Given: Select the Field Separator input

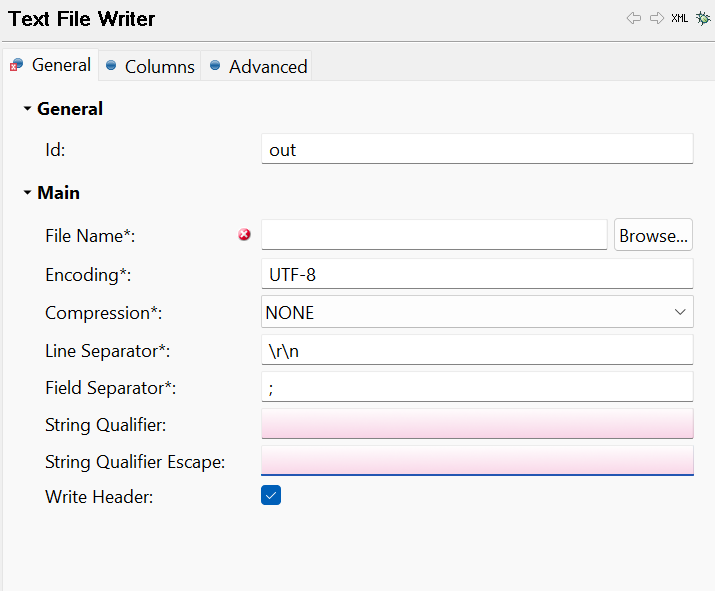Looking at the screenshot, I should click(477, 387).
